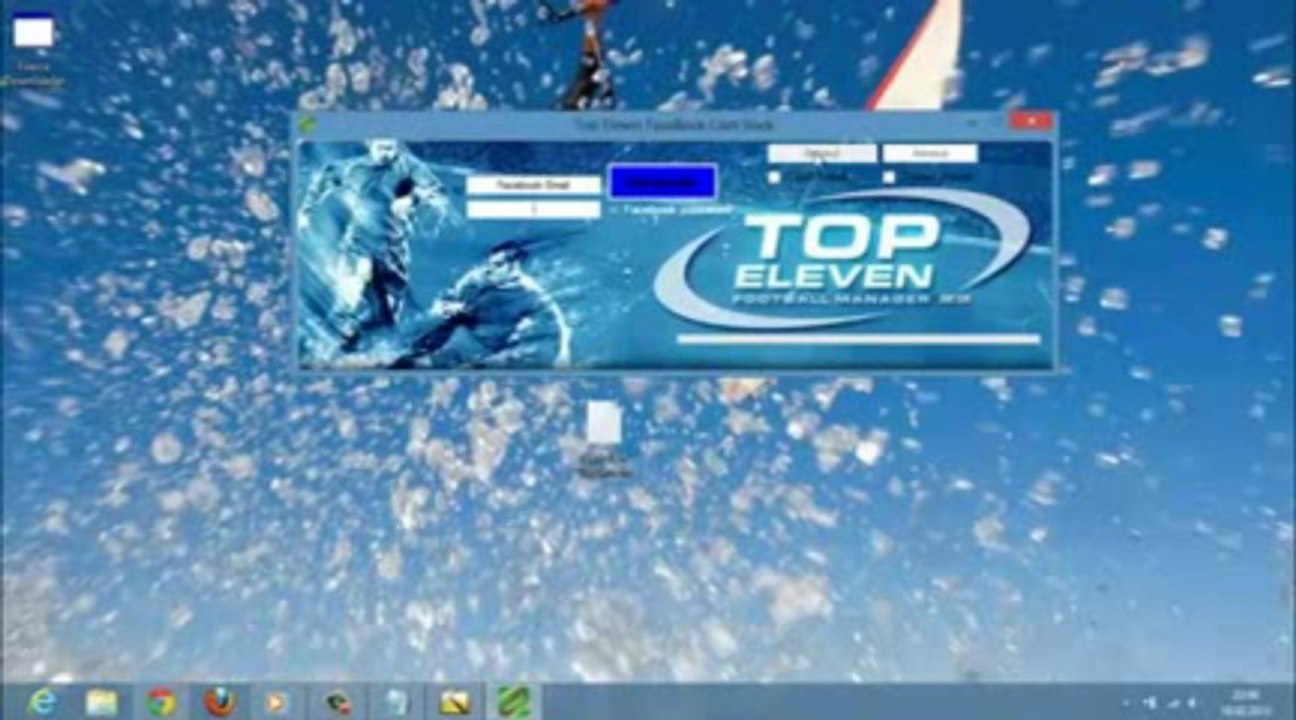Viewport: 1296px width, 720px height.
Task: Open Internet Explorer from the taskbar
Action: click(42, 702)
